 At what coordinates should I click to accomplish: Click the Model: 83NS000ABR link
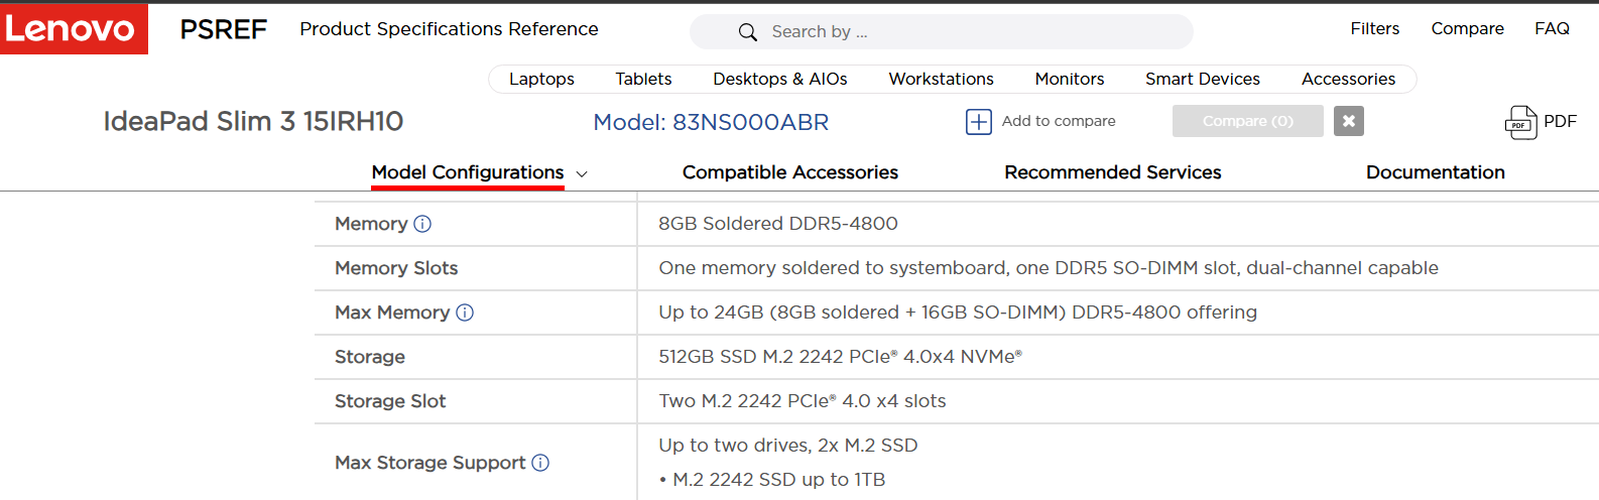[x=711, y=122]
